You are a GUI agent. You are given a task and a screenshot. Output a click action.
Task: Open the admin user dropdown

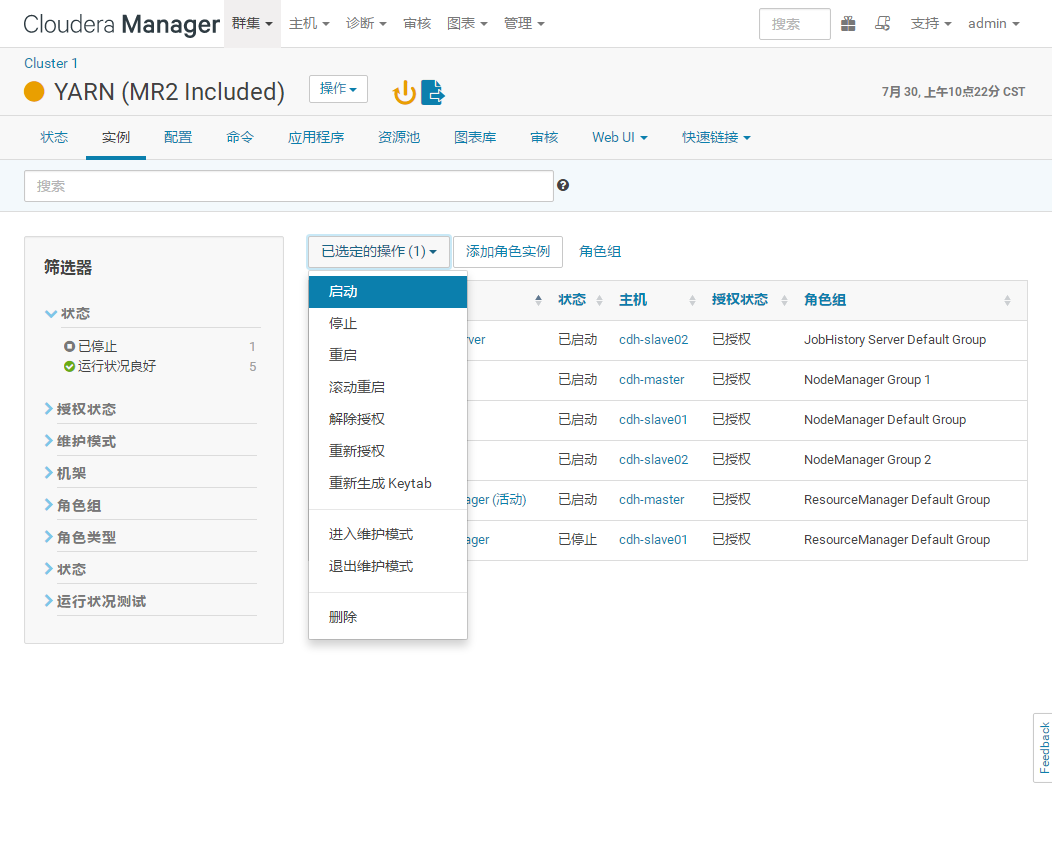point(994,23)
